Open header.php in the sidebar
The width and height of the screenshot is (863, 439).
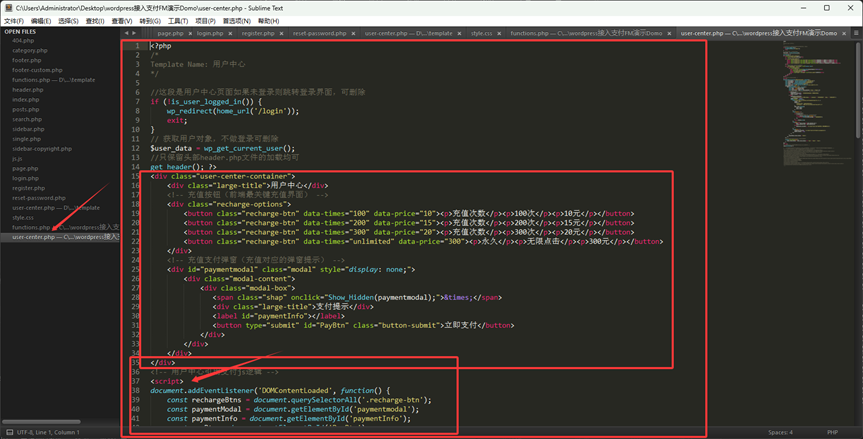[28, 90]
